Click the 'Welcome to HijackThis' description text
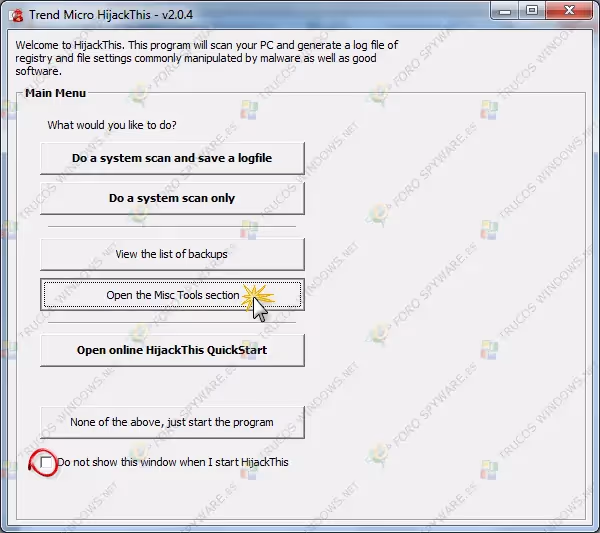Screen dimensions: 600x533 pos(207,58)
